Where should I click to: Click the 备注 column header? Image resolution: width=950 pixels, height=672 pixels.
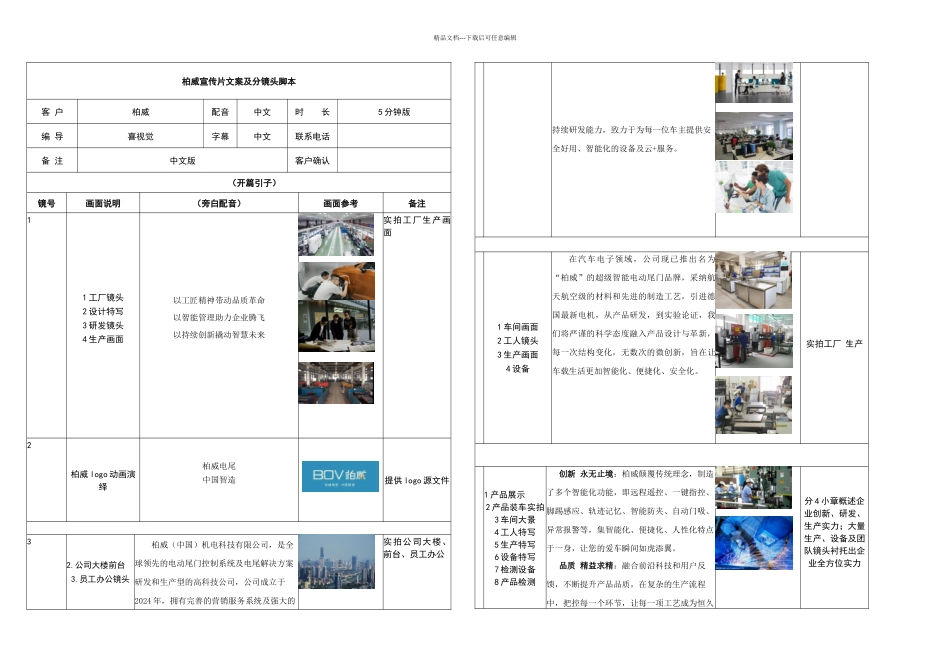pos(417,203)
